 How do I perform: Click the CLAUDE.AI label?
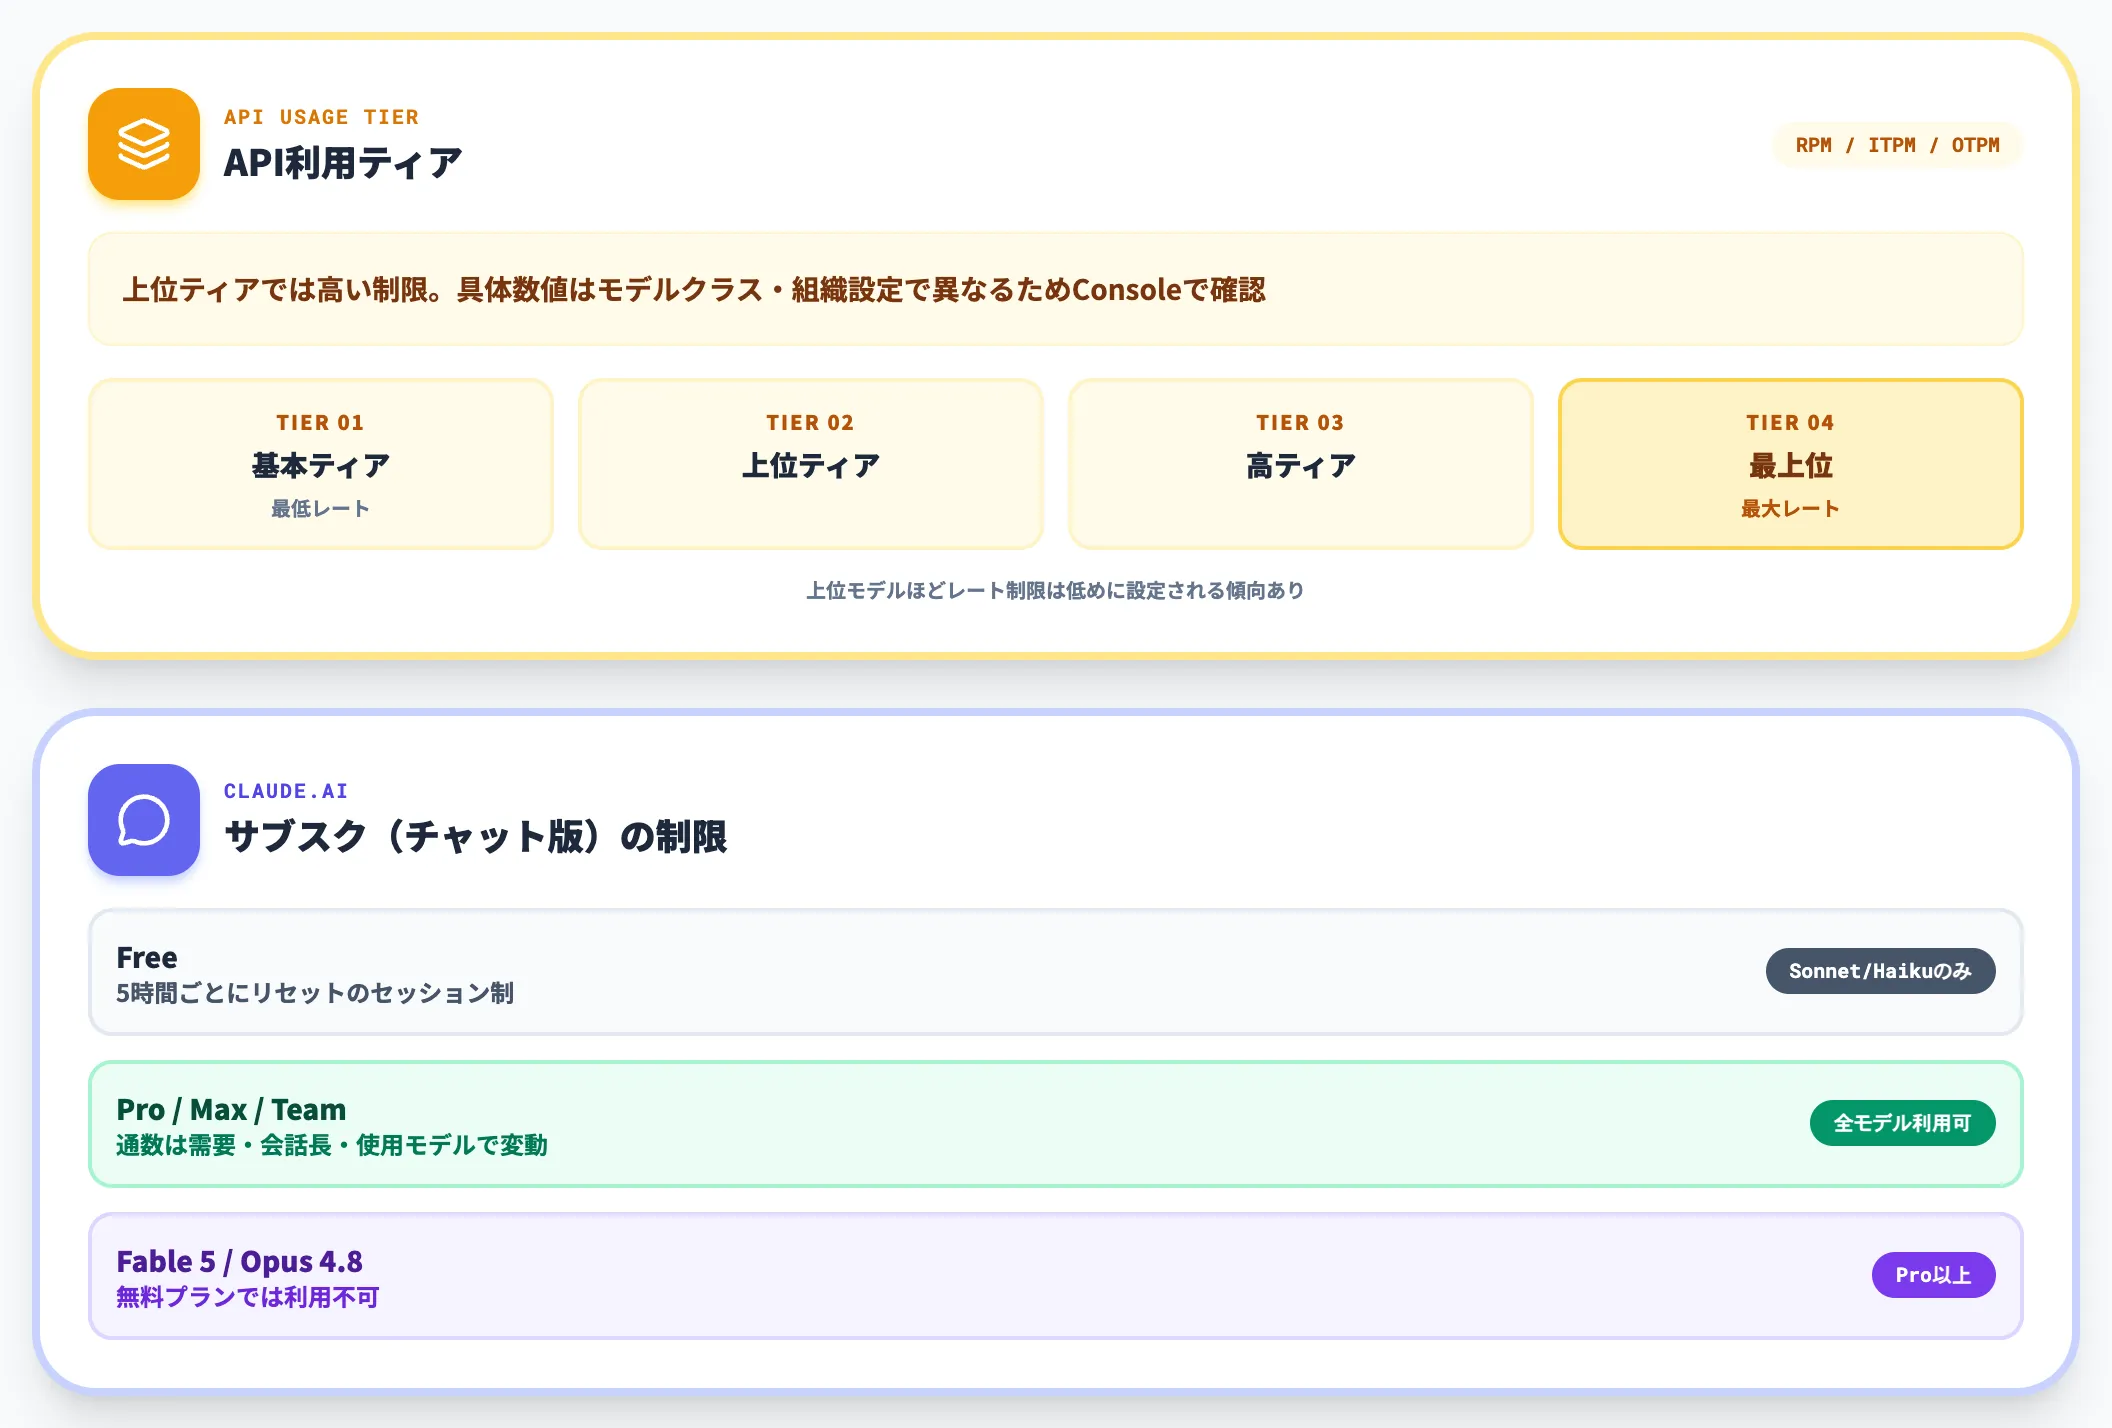click(x=286, y=791)
